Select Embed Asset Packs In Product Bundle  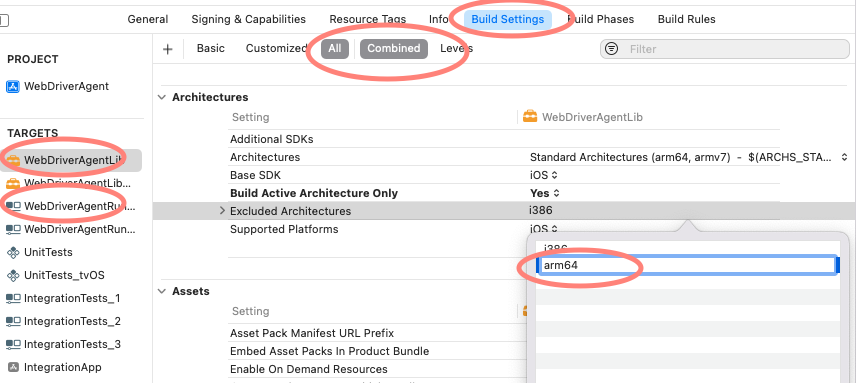click(x=329, y=351)
